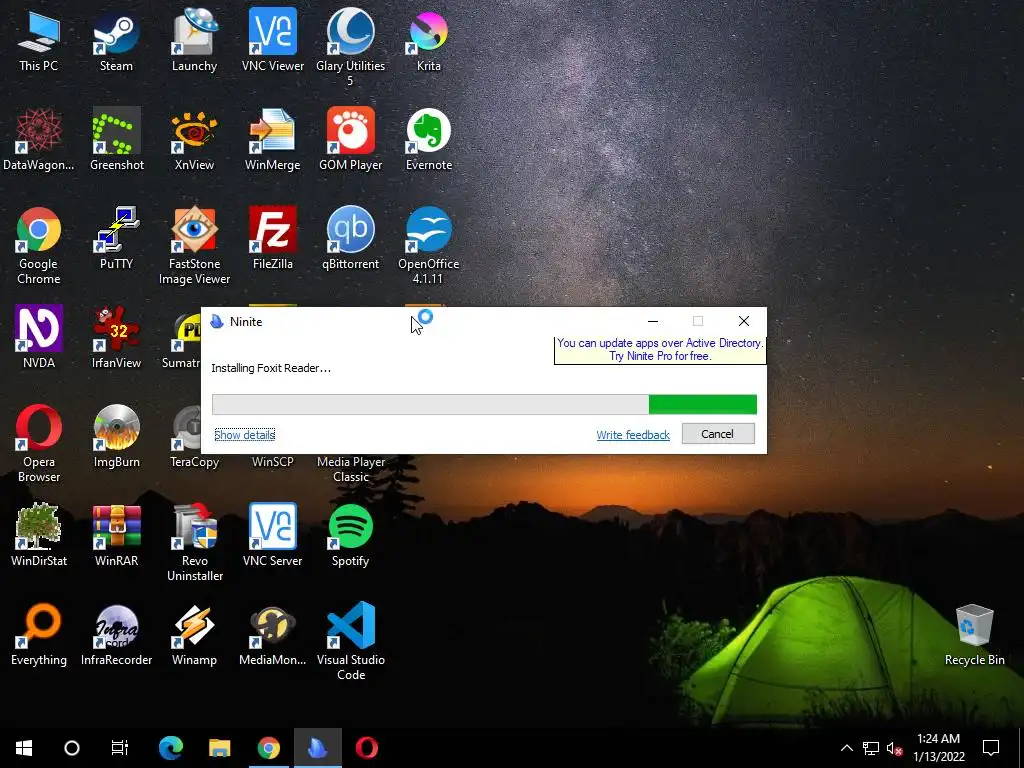Open the Action Center notifications
Viewport: 1024px width, 768px height.
pyautogui.click(x=991, y=748)
